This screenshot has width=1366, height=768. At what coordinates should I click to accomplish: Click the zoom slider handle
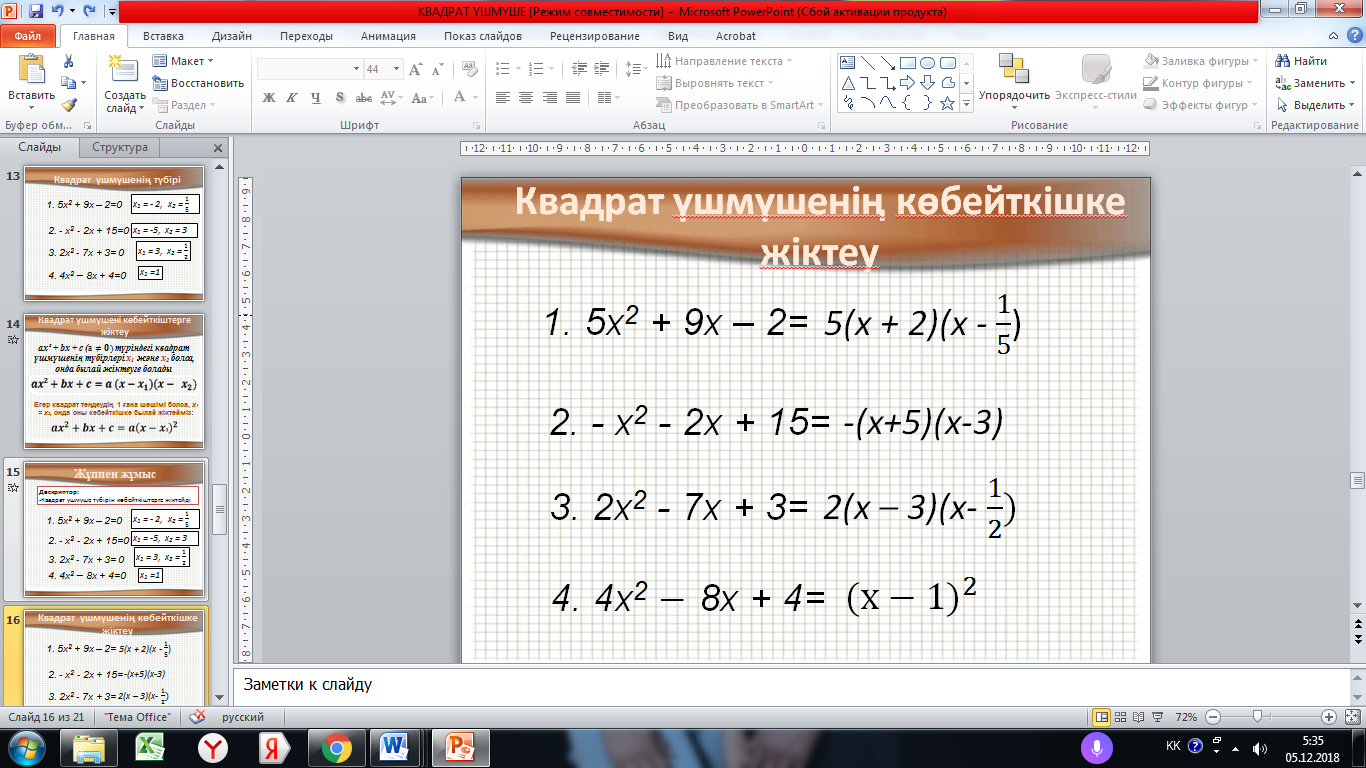coord(1257,717)
